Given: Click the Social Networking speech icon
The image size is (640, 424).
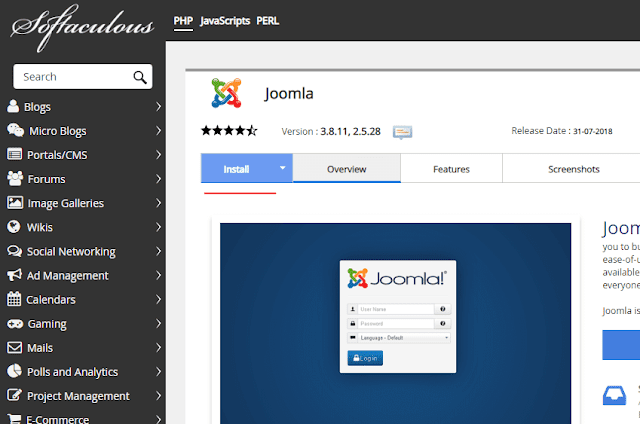Looking at the screenshot, I should point(15,251).
